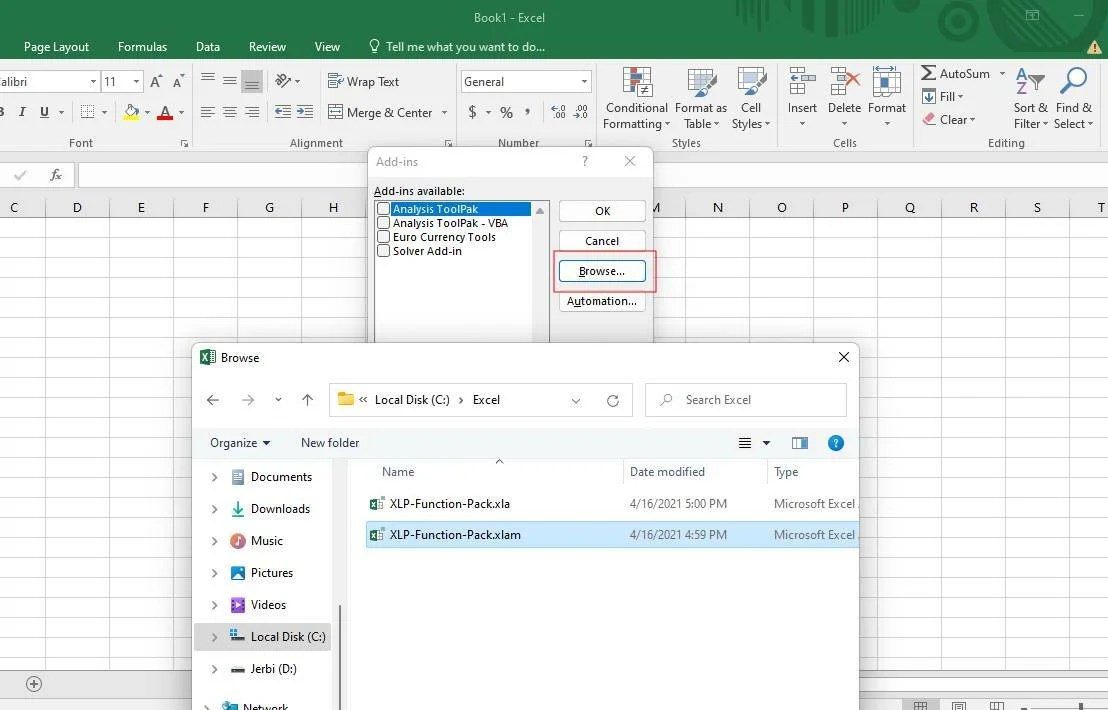Screen dimensions: 1108x710
Task: Open the Organize dropdown in Browse dialog
Action: tap(240, 442)
